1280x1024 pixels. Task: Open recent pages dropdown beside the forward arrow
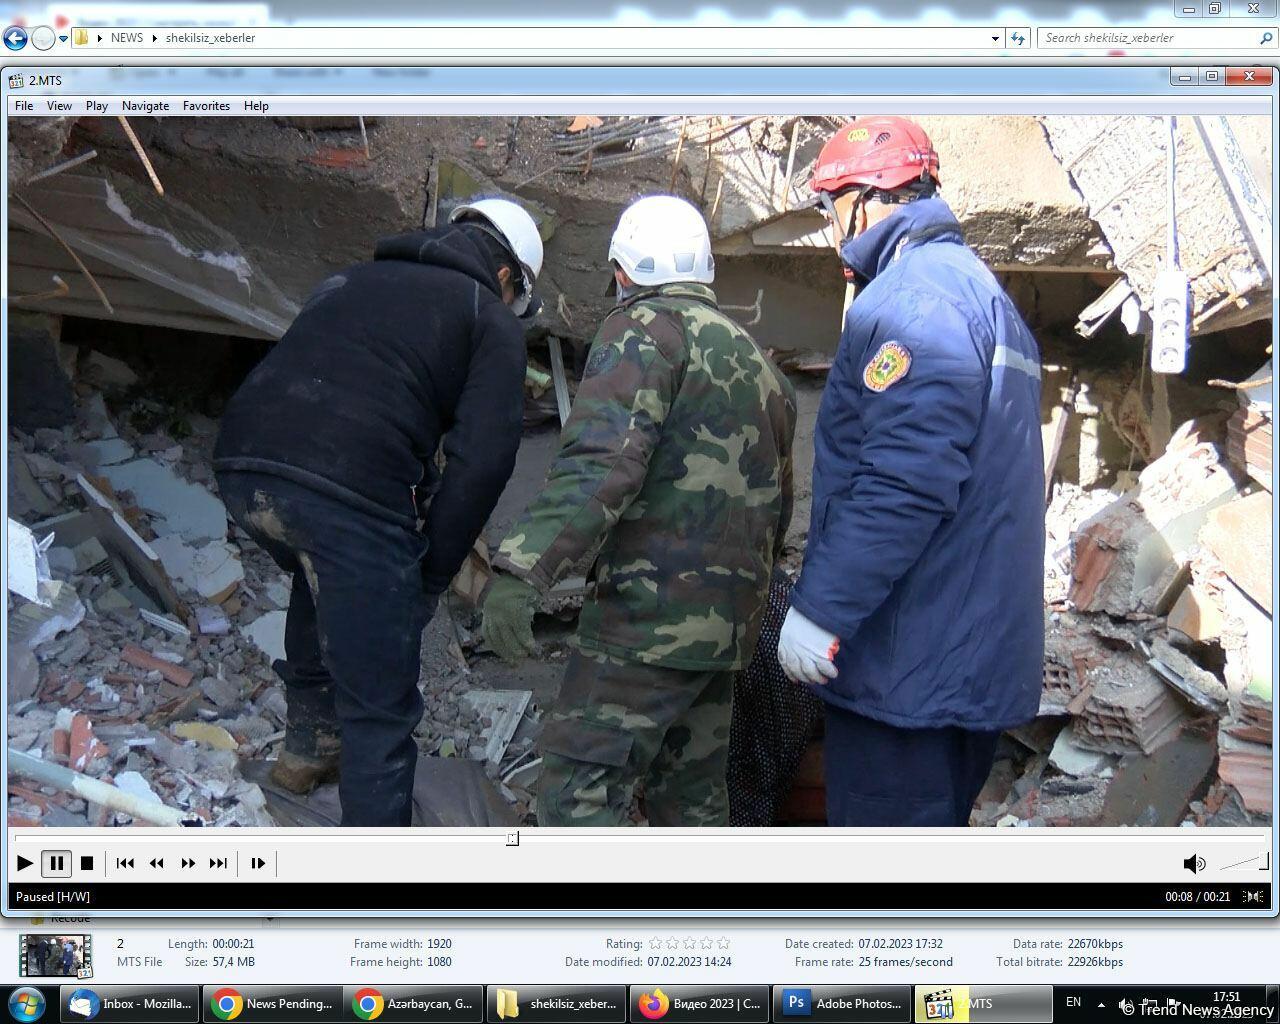point(63,38)
